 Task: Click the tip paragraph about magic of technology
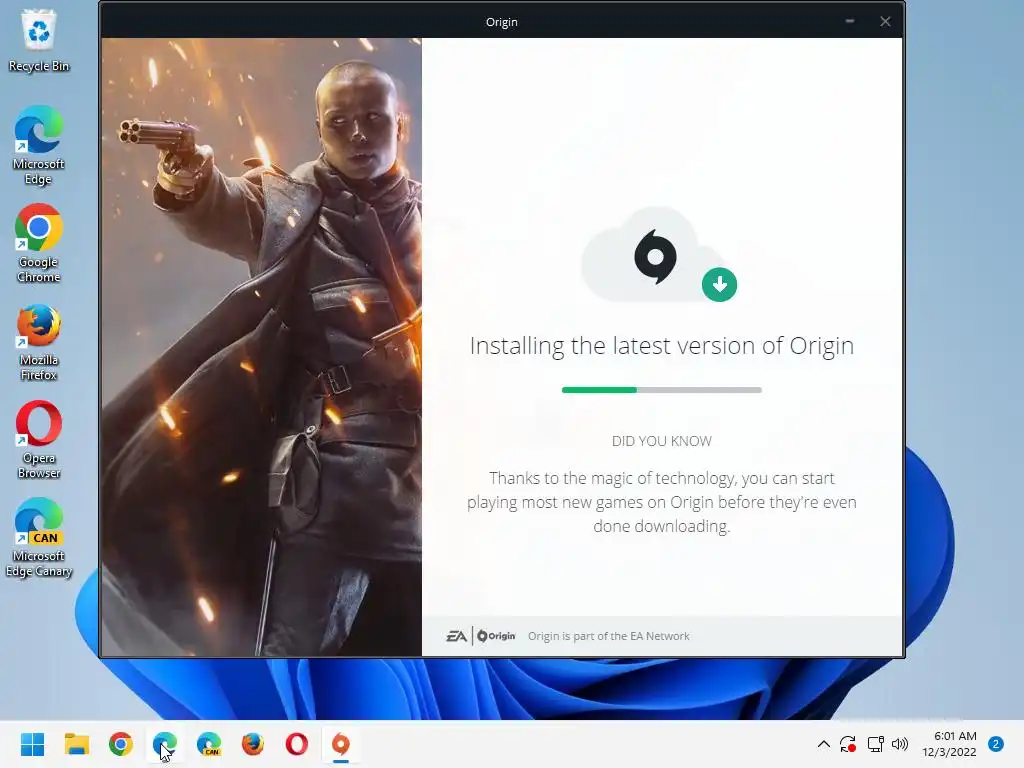pos(662,502)
